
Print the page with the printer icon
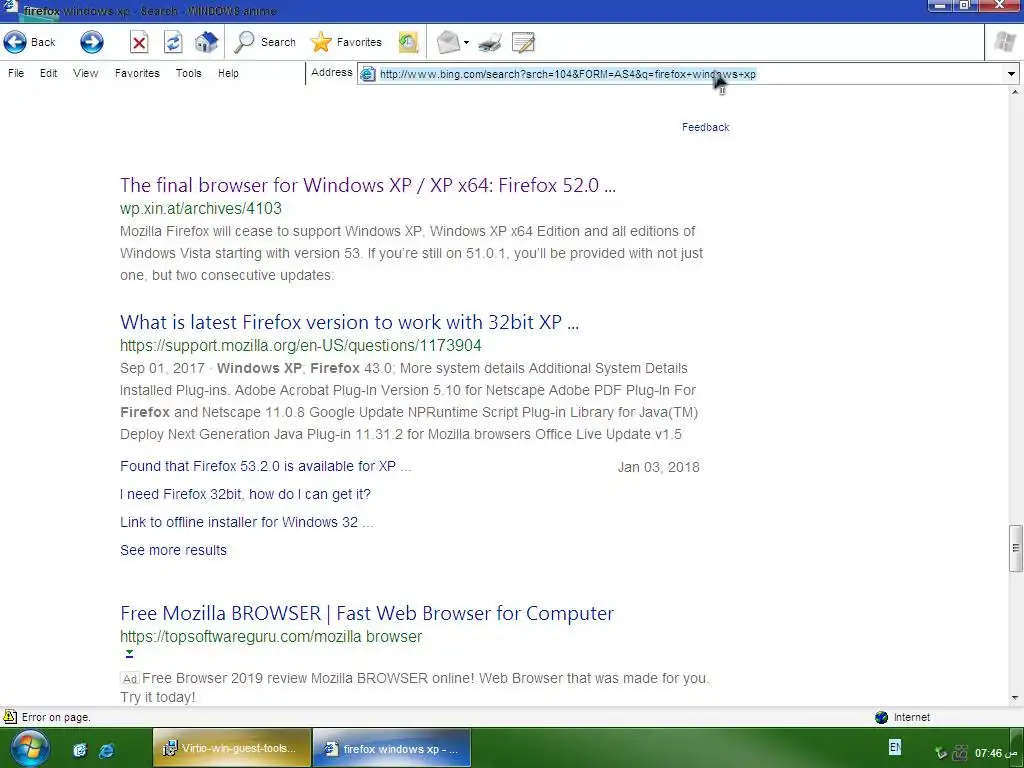[x=490, y=43]
